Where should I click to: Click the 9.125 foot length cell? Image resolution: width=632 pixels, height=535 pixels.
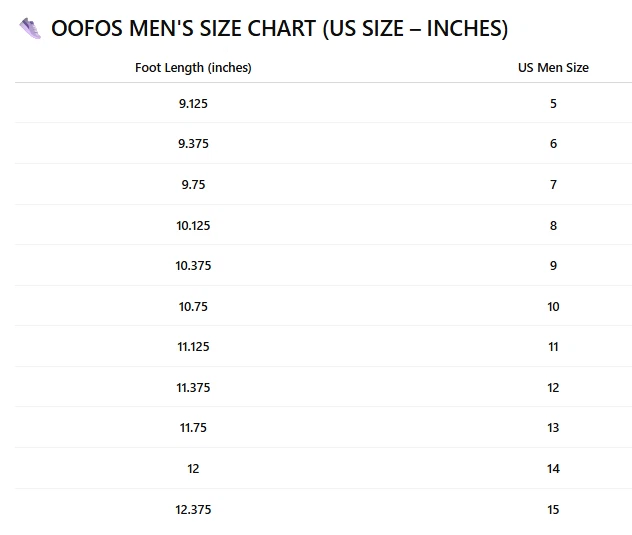pyautogui.click(x=193, y=104)
